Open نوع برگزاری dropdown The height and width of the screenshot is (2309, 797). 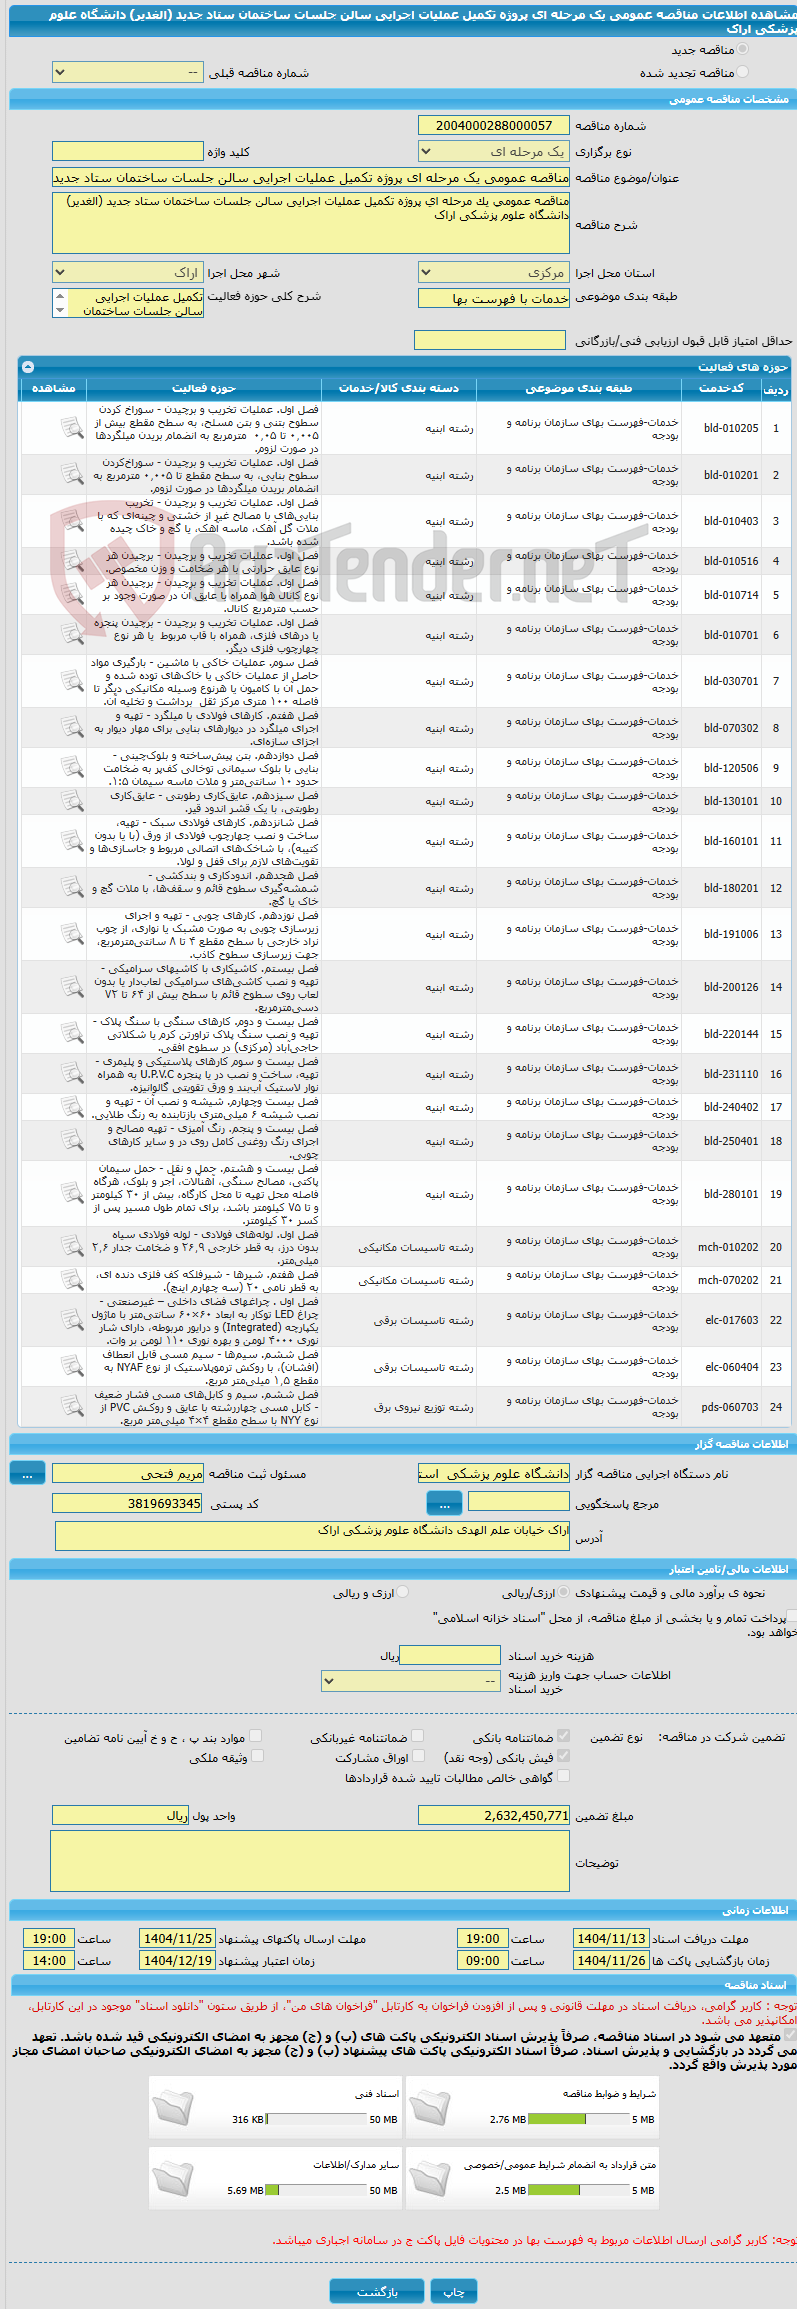point(494,152)
